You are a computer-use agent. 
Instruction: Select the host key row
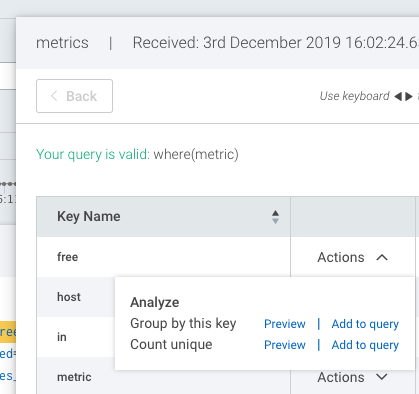[76, 297]
